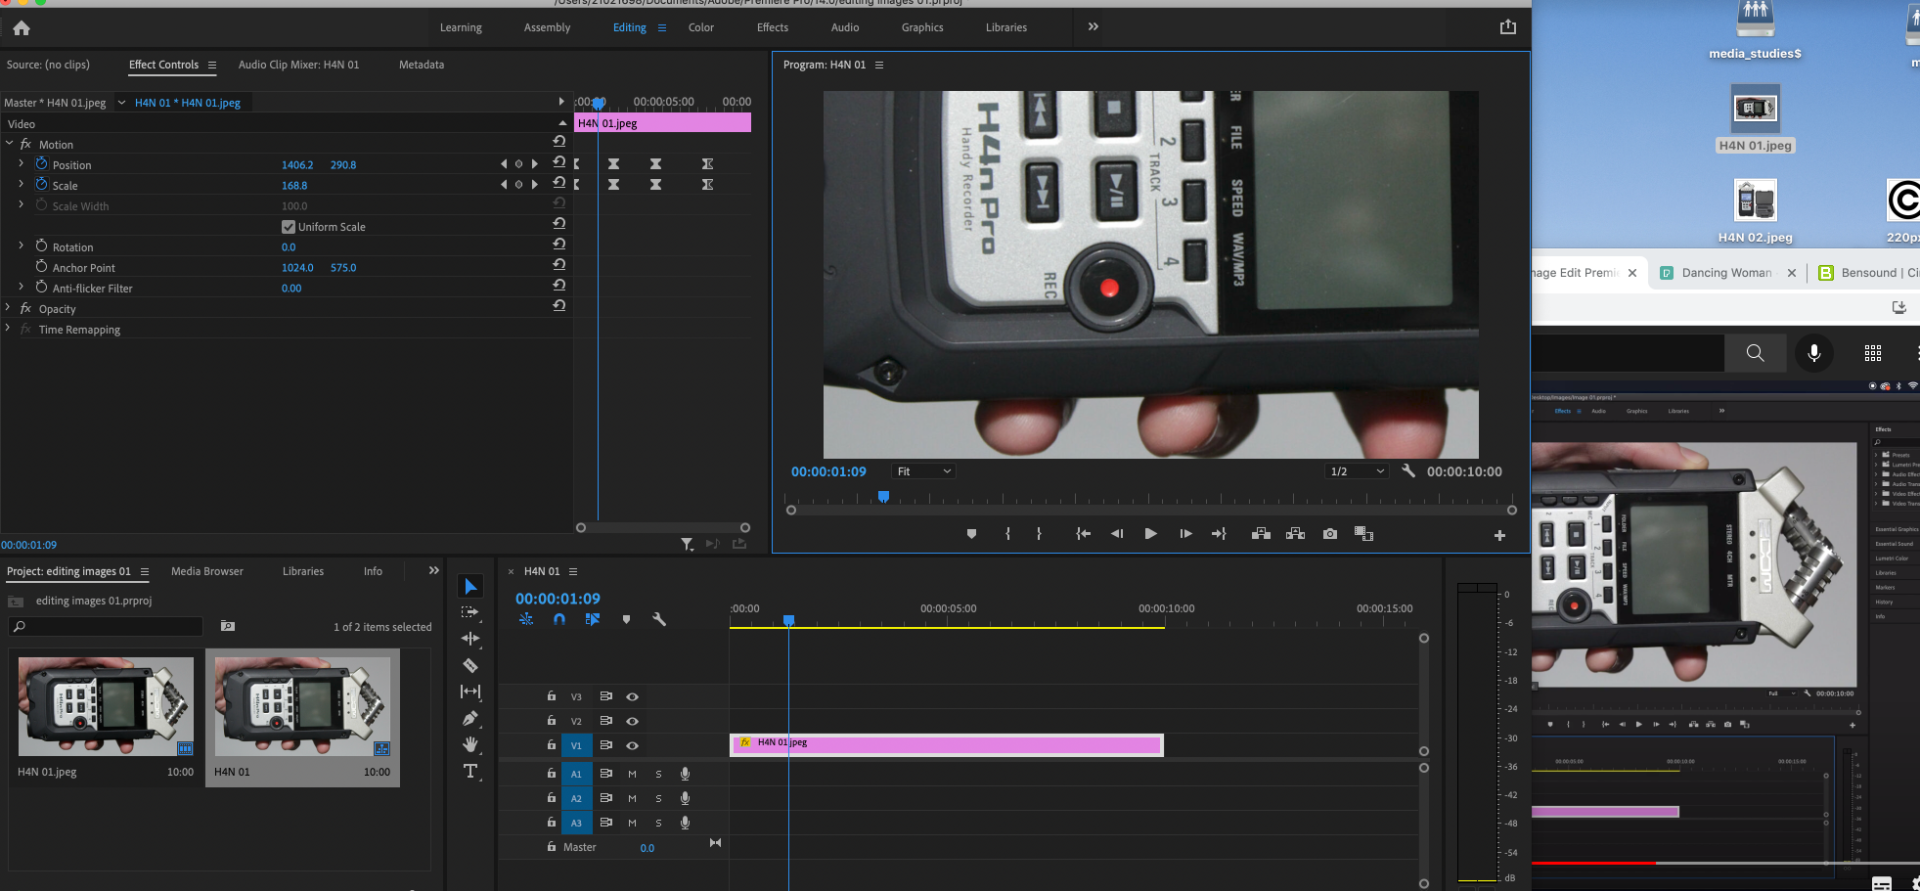
Task: Select H4N 01 sequence thumbnail
Action: pos(302,706)
